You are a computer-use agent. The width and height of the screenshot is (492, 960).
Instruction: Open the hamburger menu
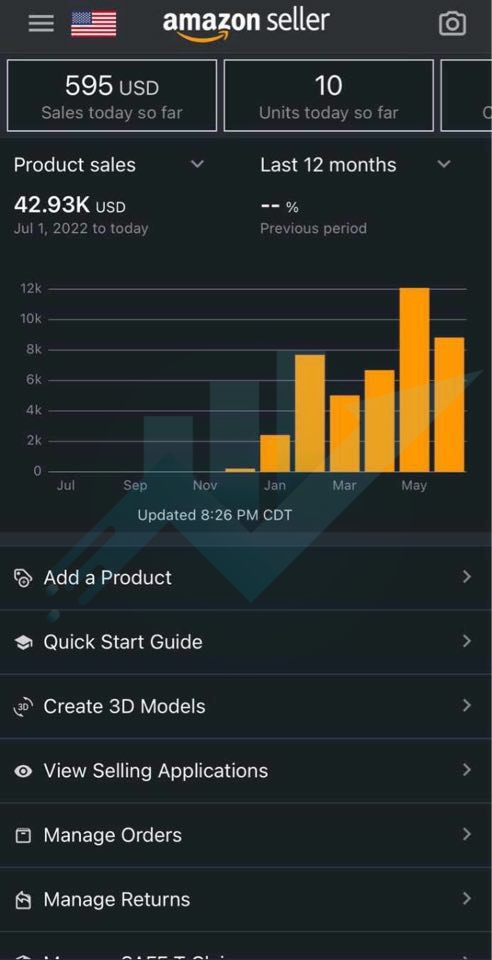click(41, 24)
